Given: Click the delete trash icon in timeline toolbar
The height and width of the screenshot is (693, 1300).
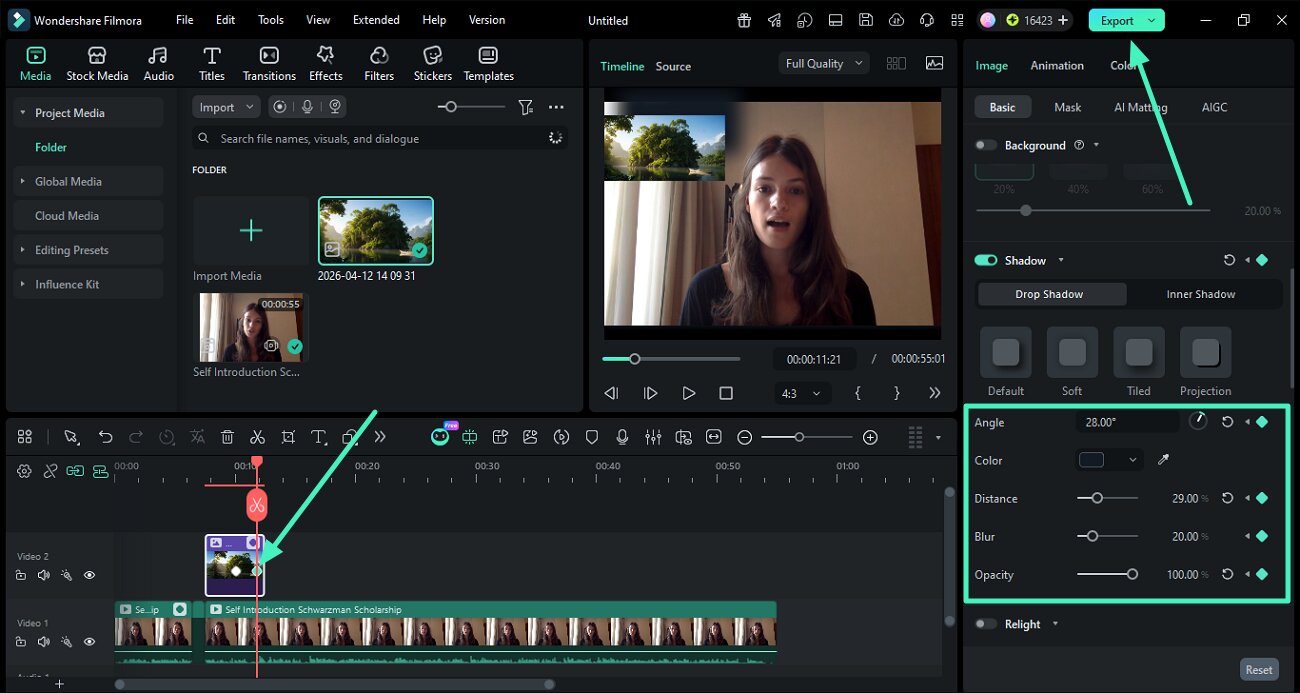Looking at the screenshot, I should tap(227, 437).
